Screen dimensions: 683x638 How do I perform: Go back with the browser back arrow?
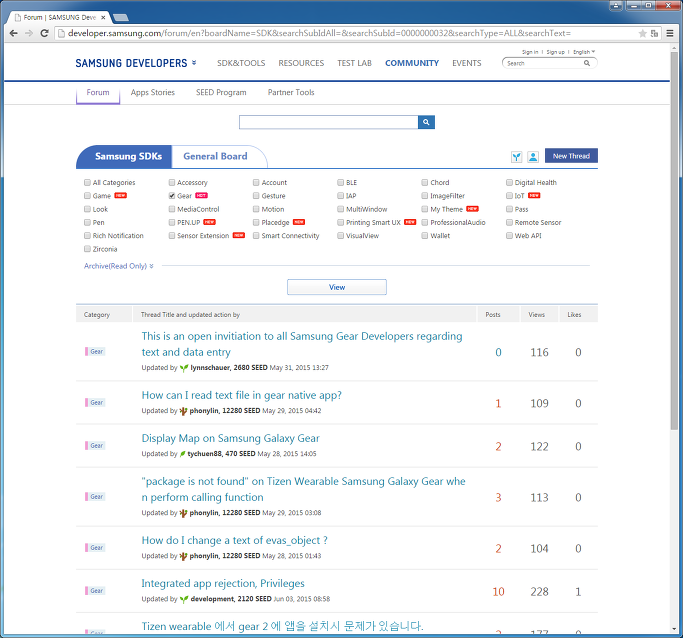(x=14, y=33)
